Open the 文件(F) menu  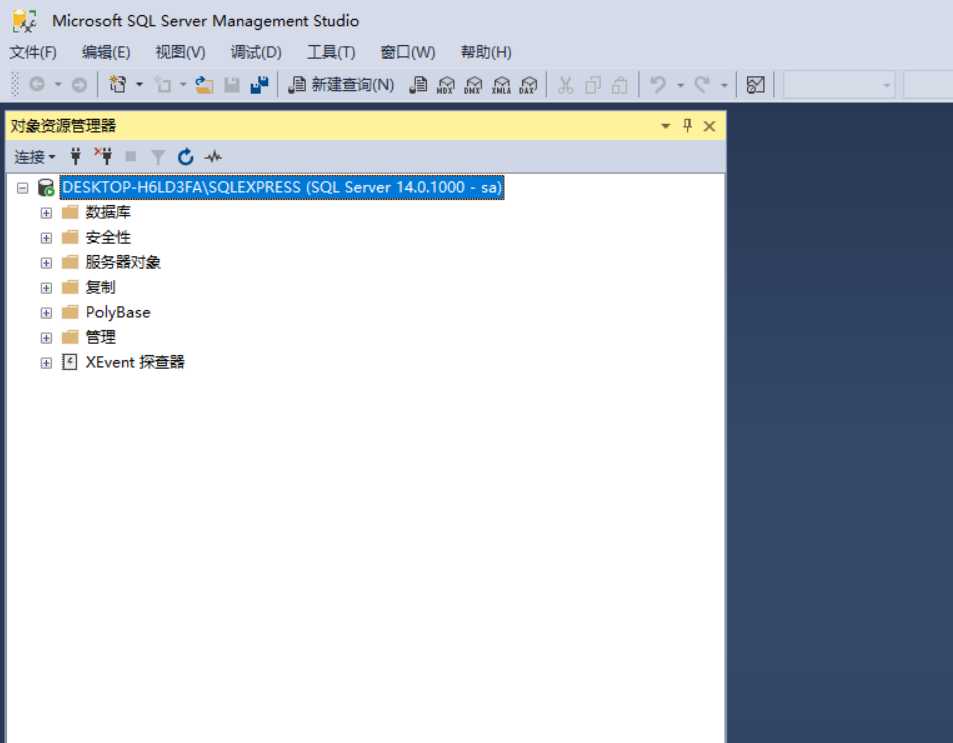point(33,52)
